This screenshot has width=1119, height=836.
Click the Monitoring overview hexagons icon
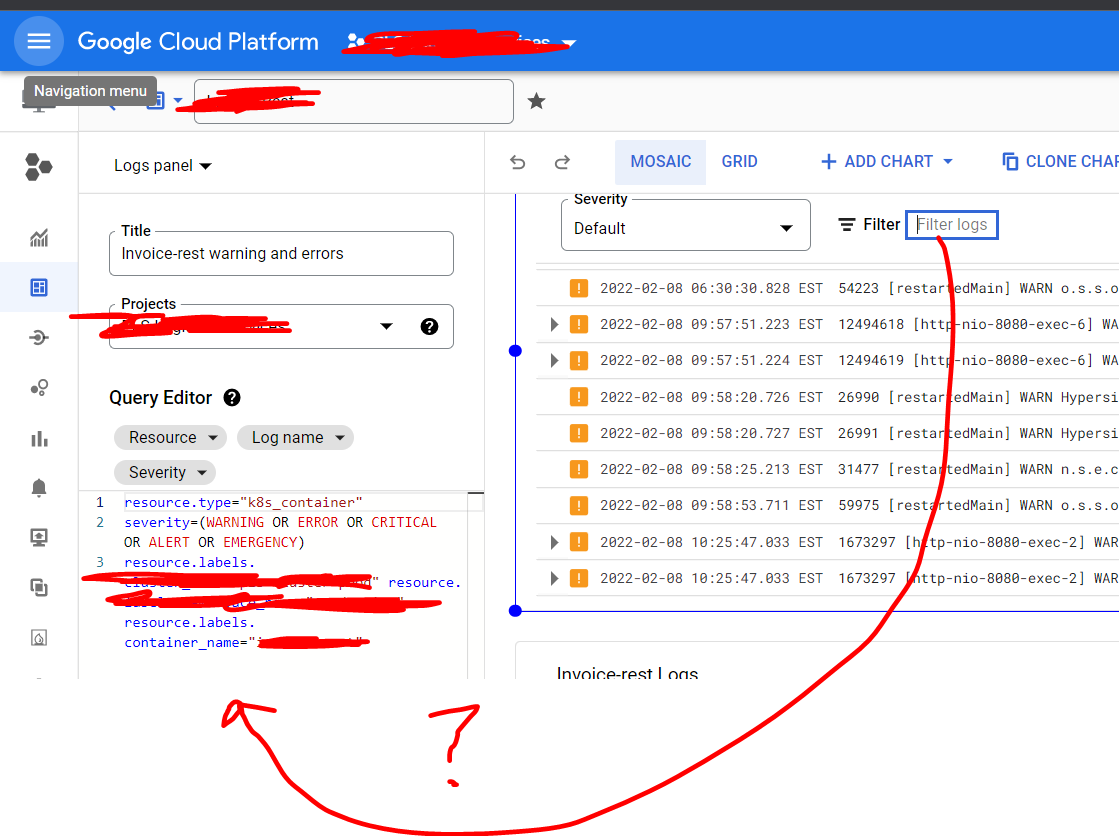coord(38,167)
